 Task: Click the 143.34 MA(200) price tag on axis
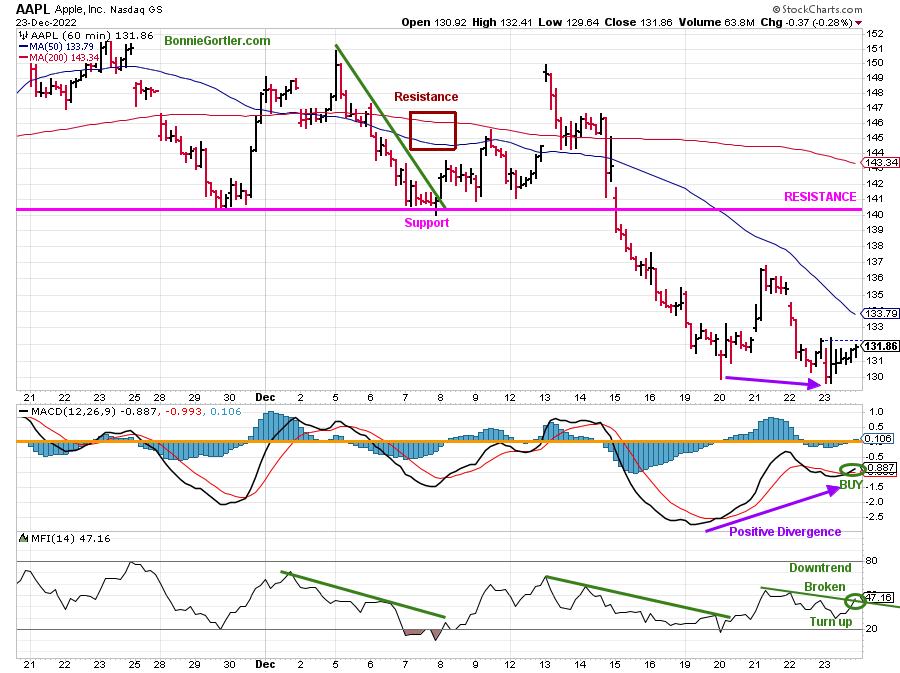pyautogui.click(x=881, y=162)
